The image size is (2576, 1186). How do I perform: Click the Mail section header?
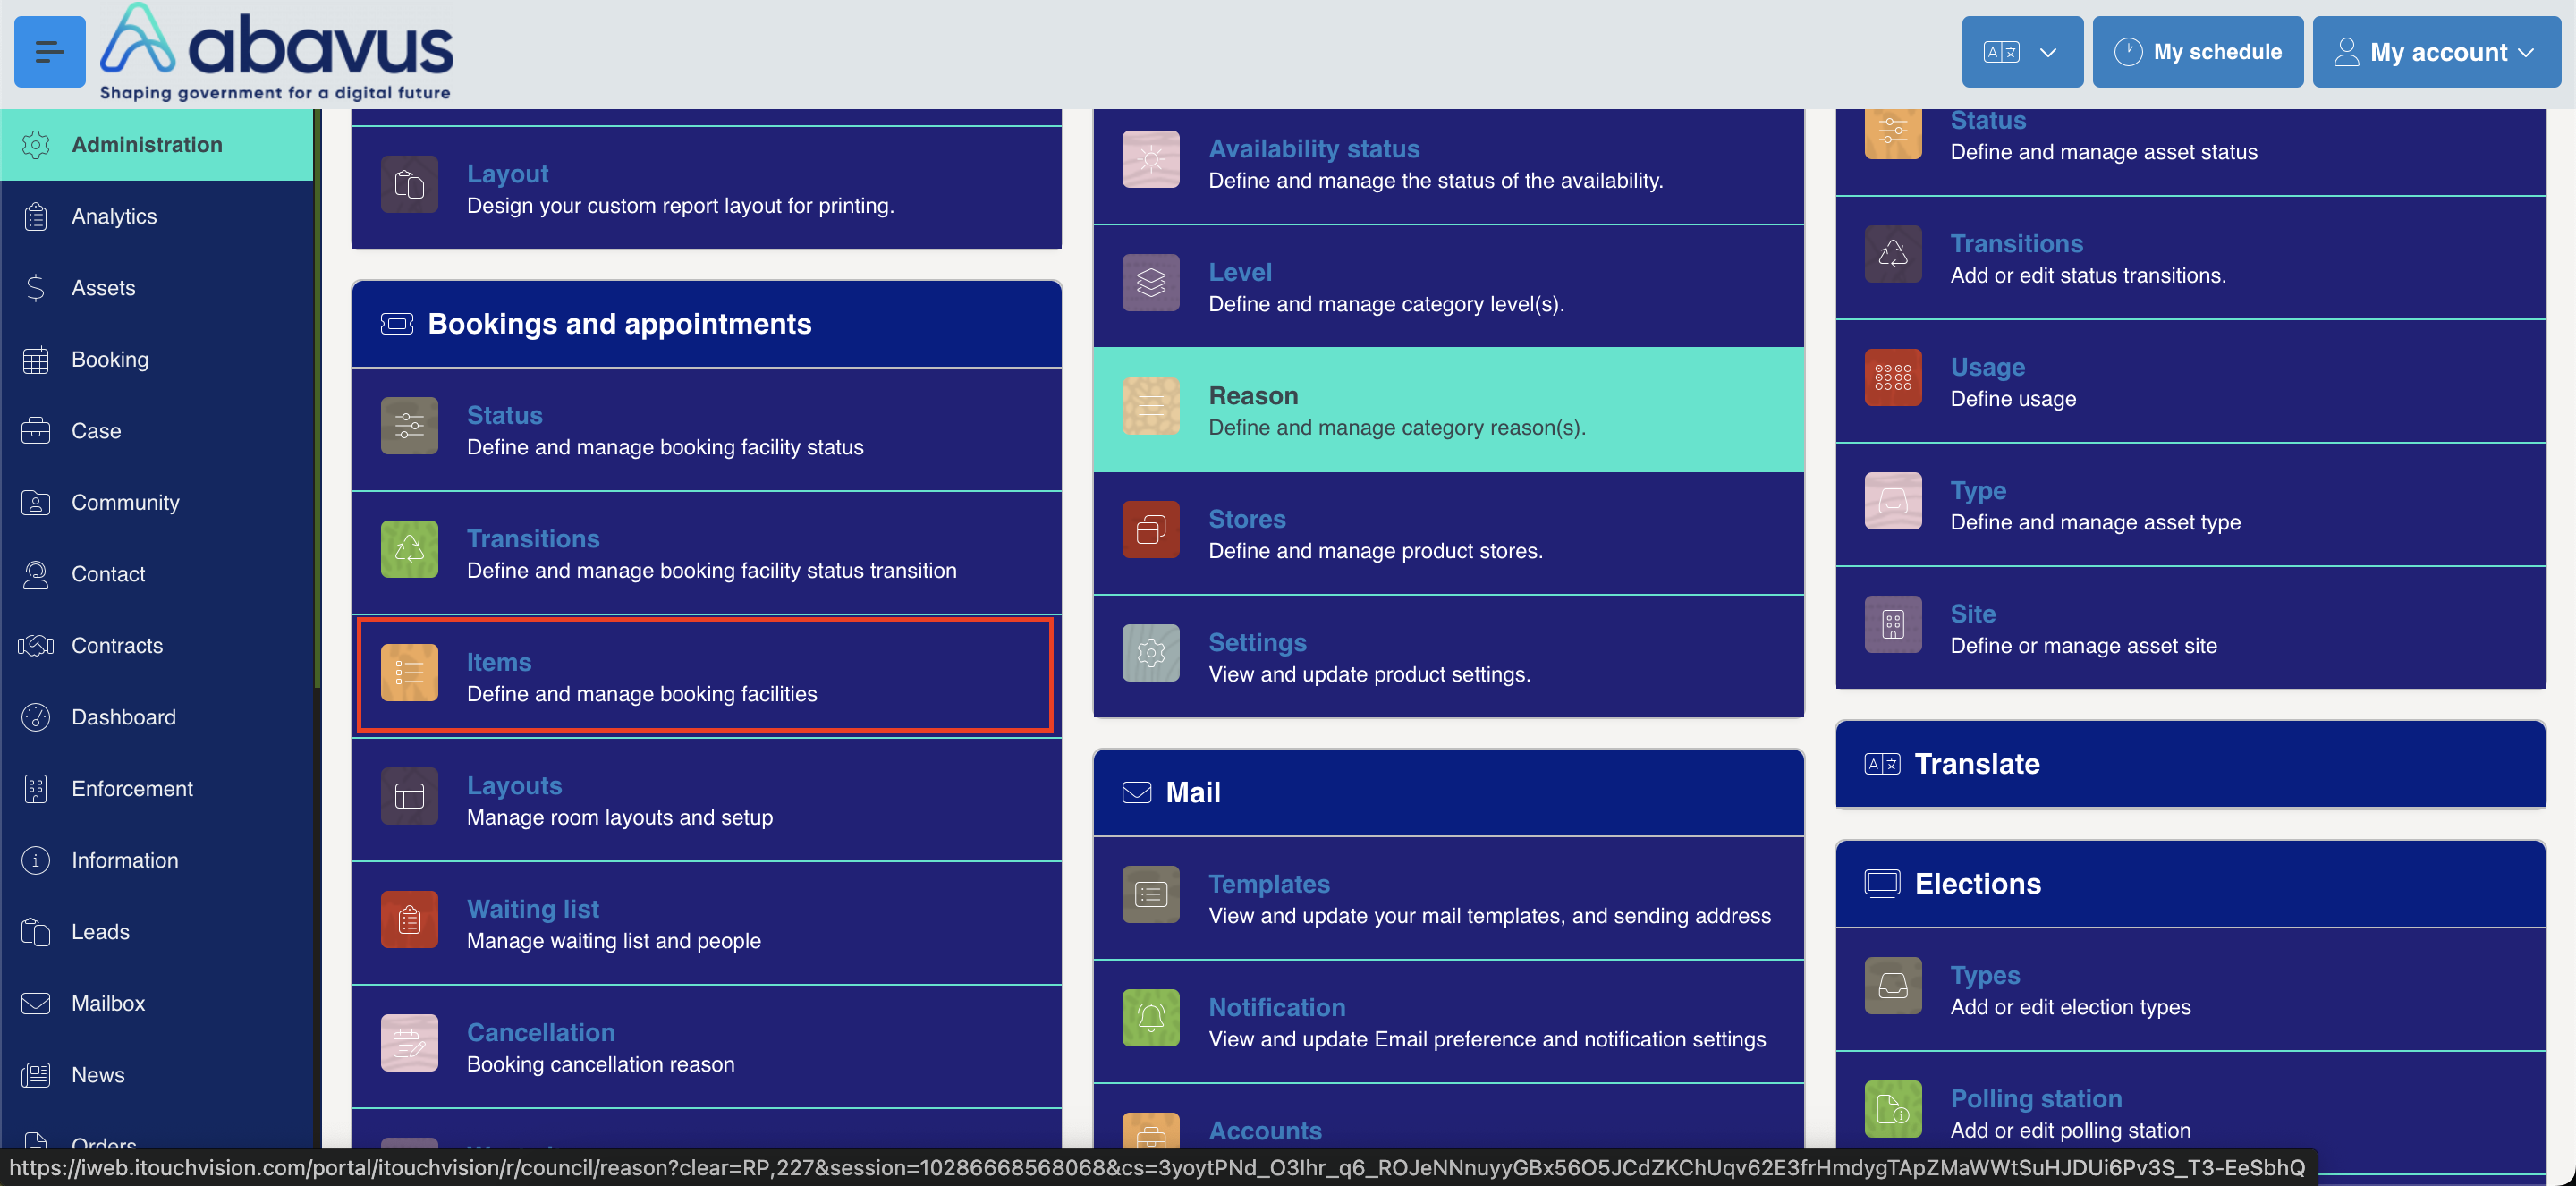(x=1448, y=792)
